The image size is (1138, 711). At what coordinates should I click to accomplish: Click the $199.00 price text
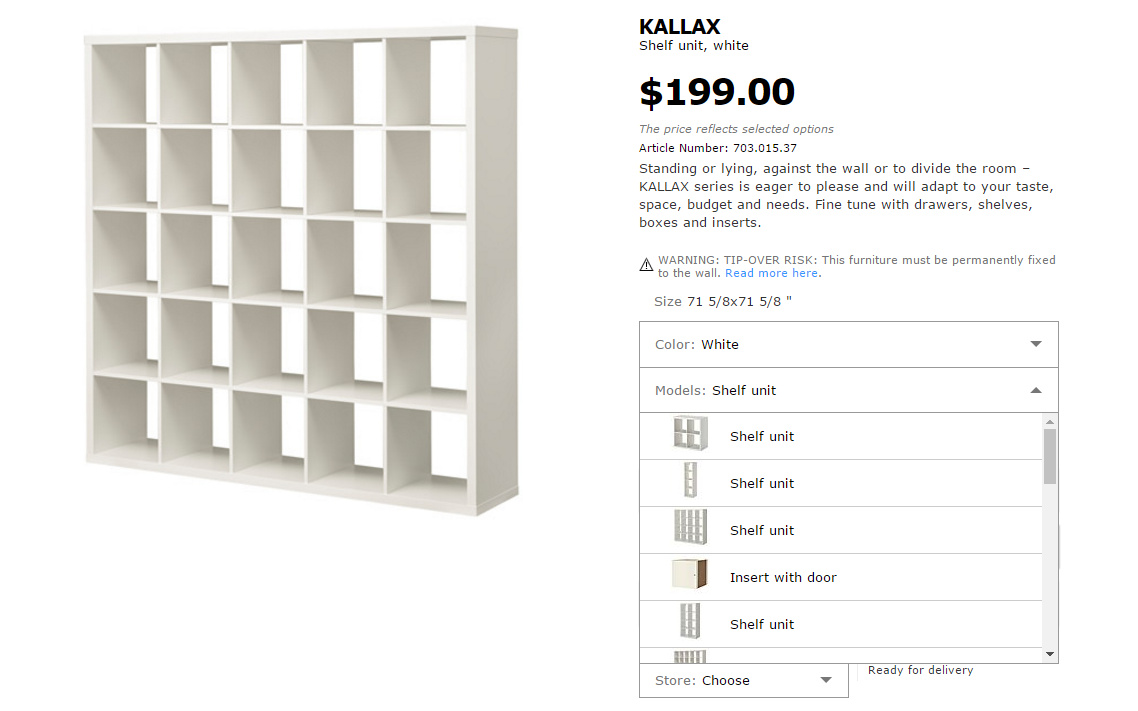pyautogui.click(x=717, y=92)
